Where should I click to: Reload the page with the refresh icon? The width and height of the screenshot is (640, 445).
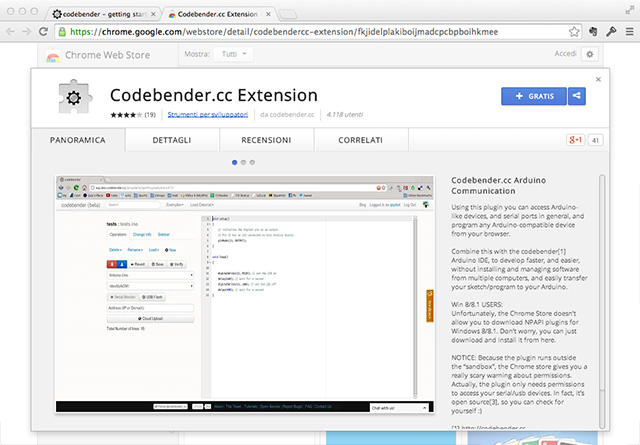[43, 31]
